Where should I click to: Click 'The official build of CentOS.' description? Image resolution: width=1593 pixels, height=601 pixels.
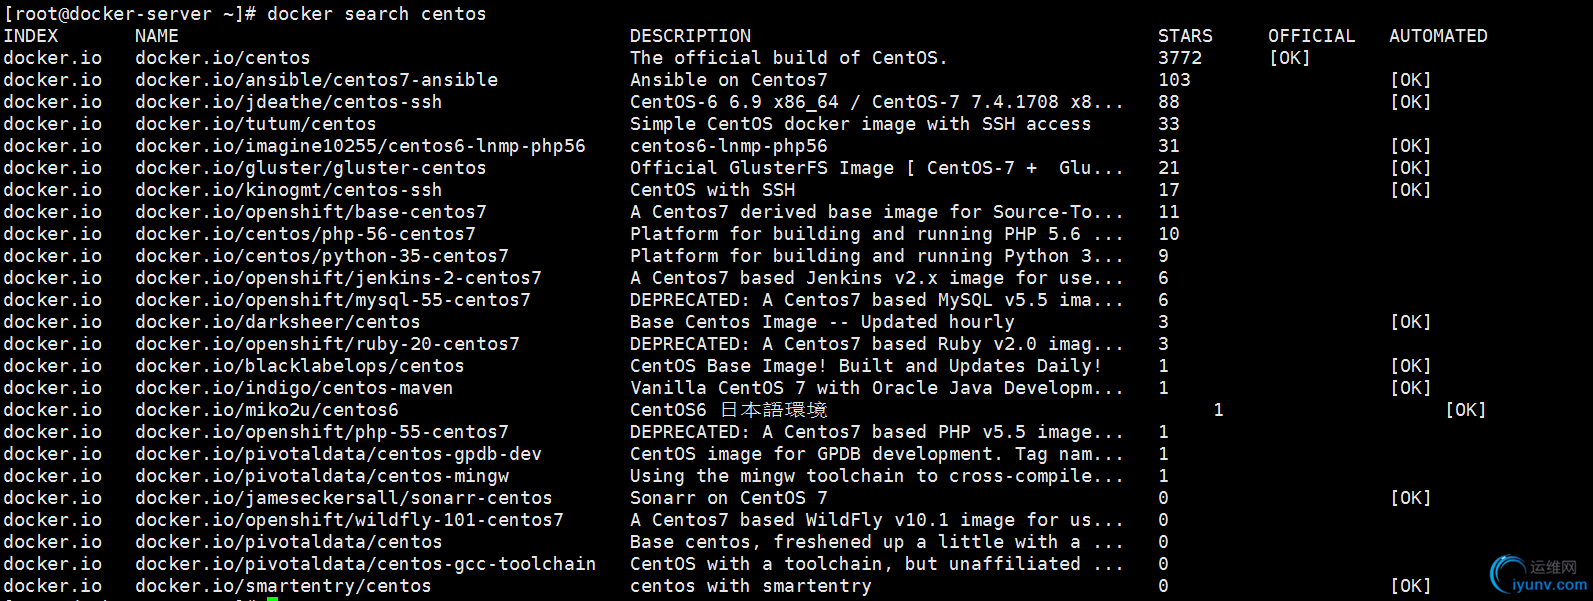789,58
